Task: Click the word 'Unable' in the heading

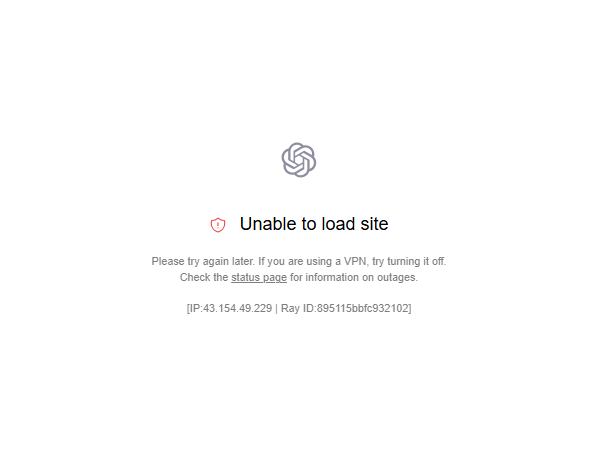Action: tap(268, 224)
